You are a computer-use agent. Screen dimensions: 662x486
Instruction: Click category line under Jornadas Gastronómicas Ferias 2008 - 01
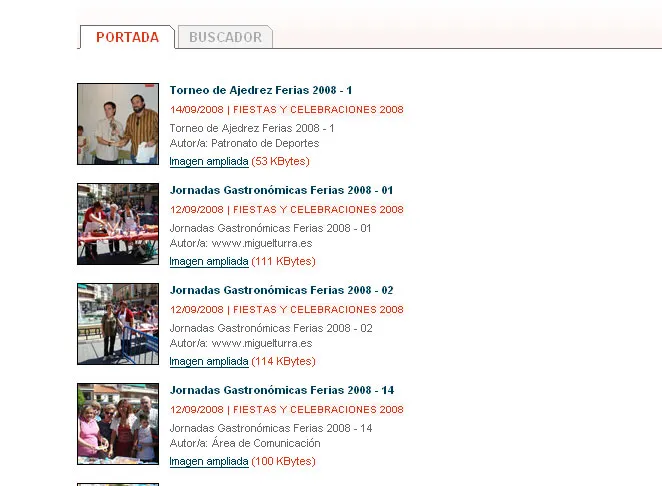pos(287,209)
